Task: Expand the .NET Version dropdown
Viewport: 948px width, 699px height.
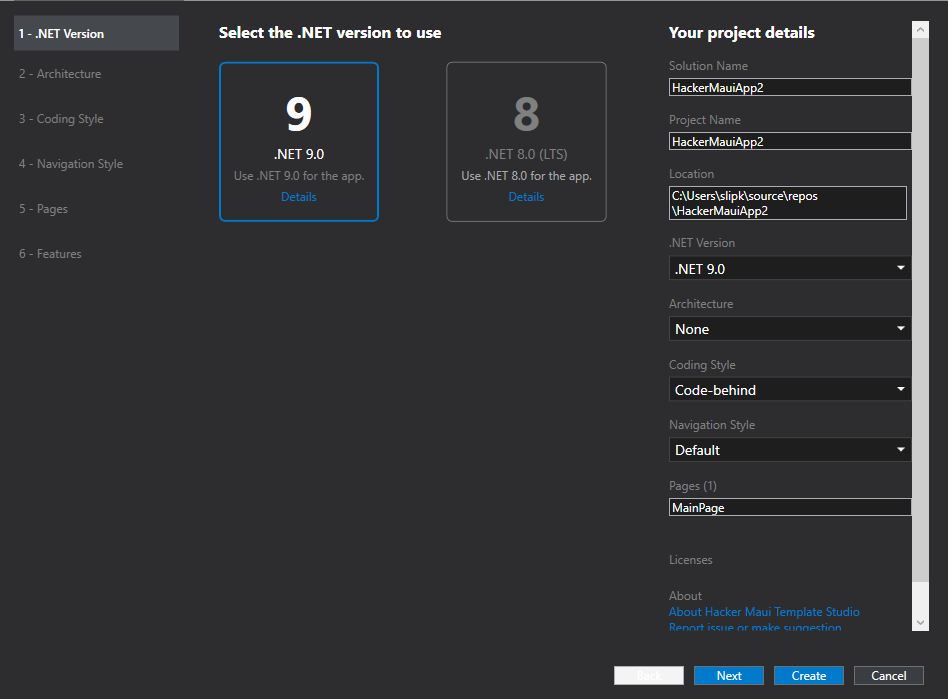Action: click(789, 268)
